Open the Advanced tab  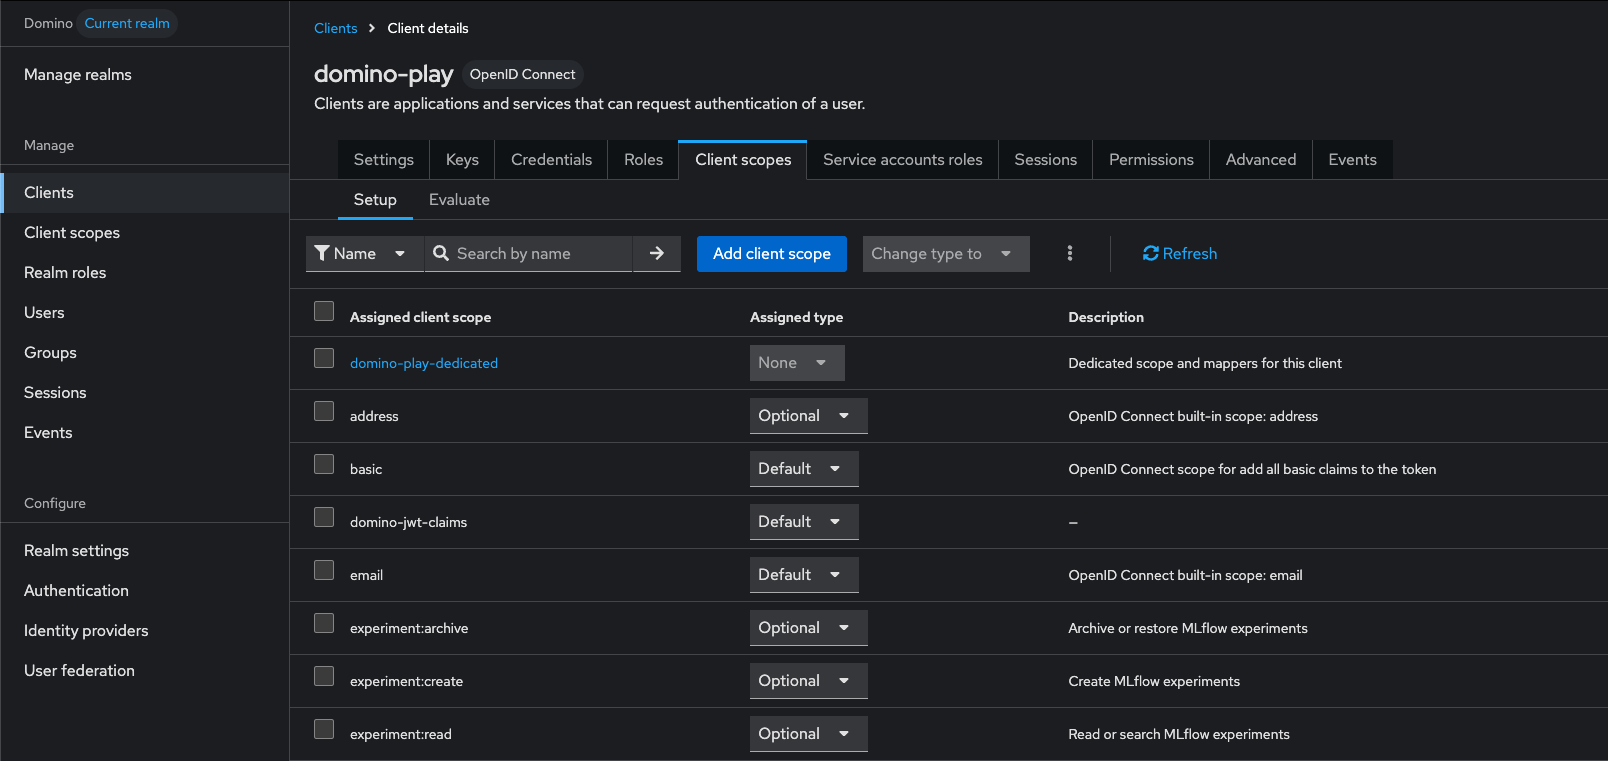click(x=1261, y=160)
